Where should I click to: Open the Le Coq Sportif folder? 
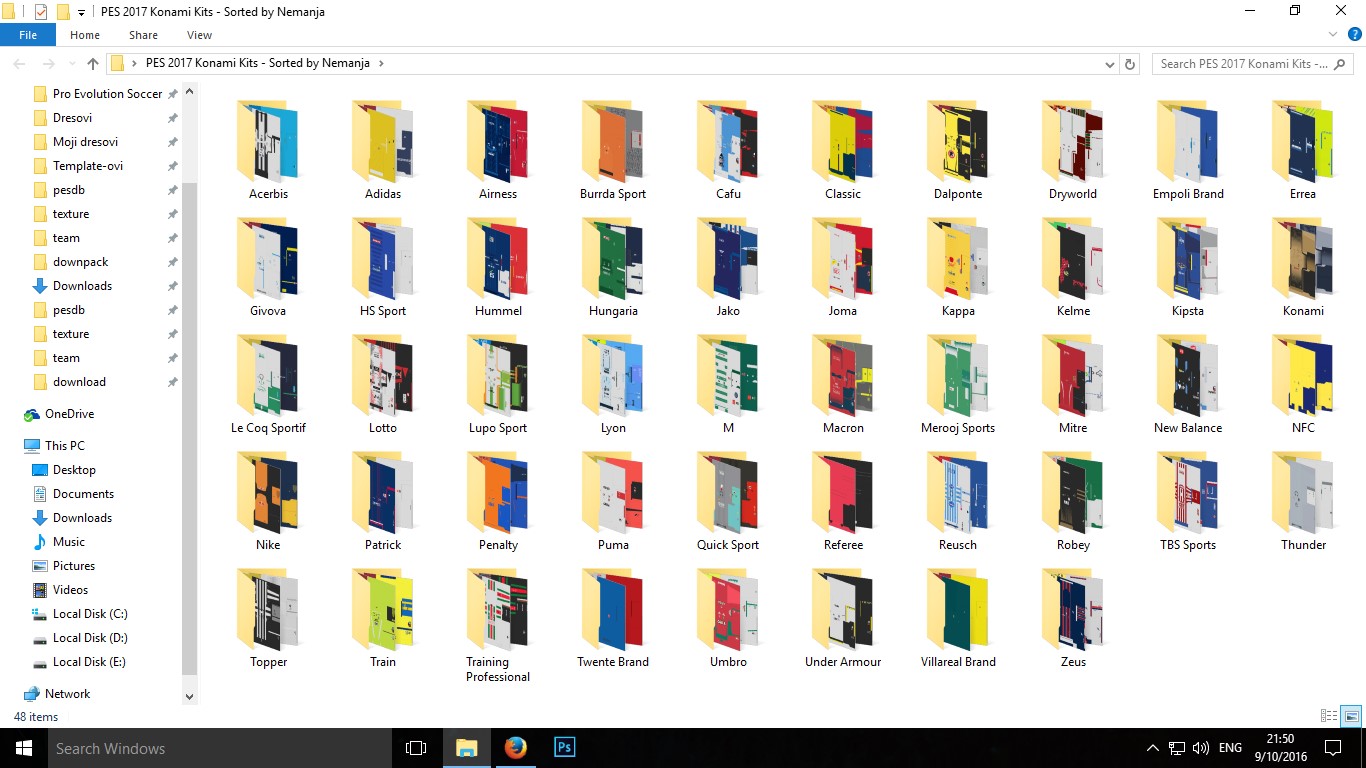(268, 384)
